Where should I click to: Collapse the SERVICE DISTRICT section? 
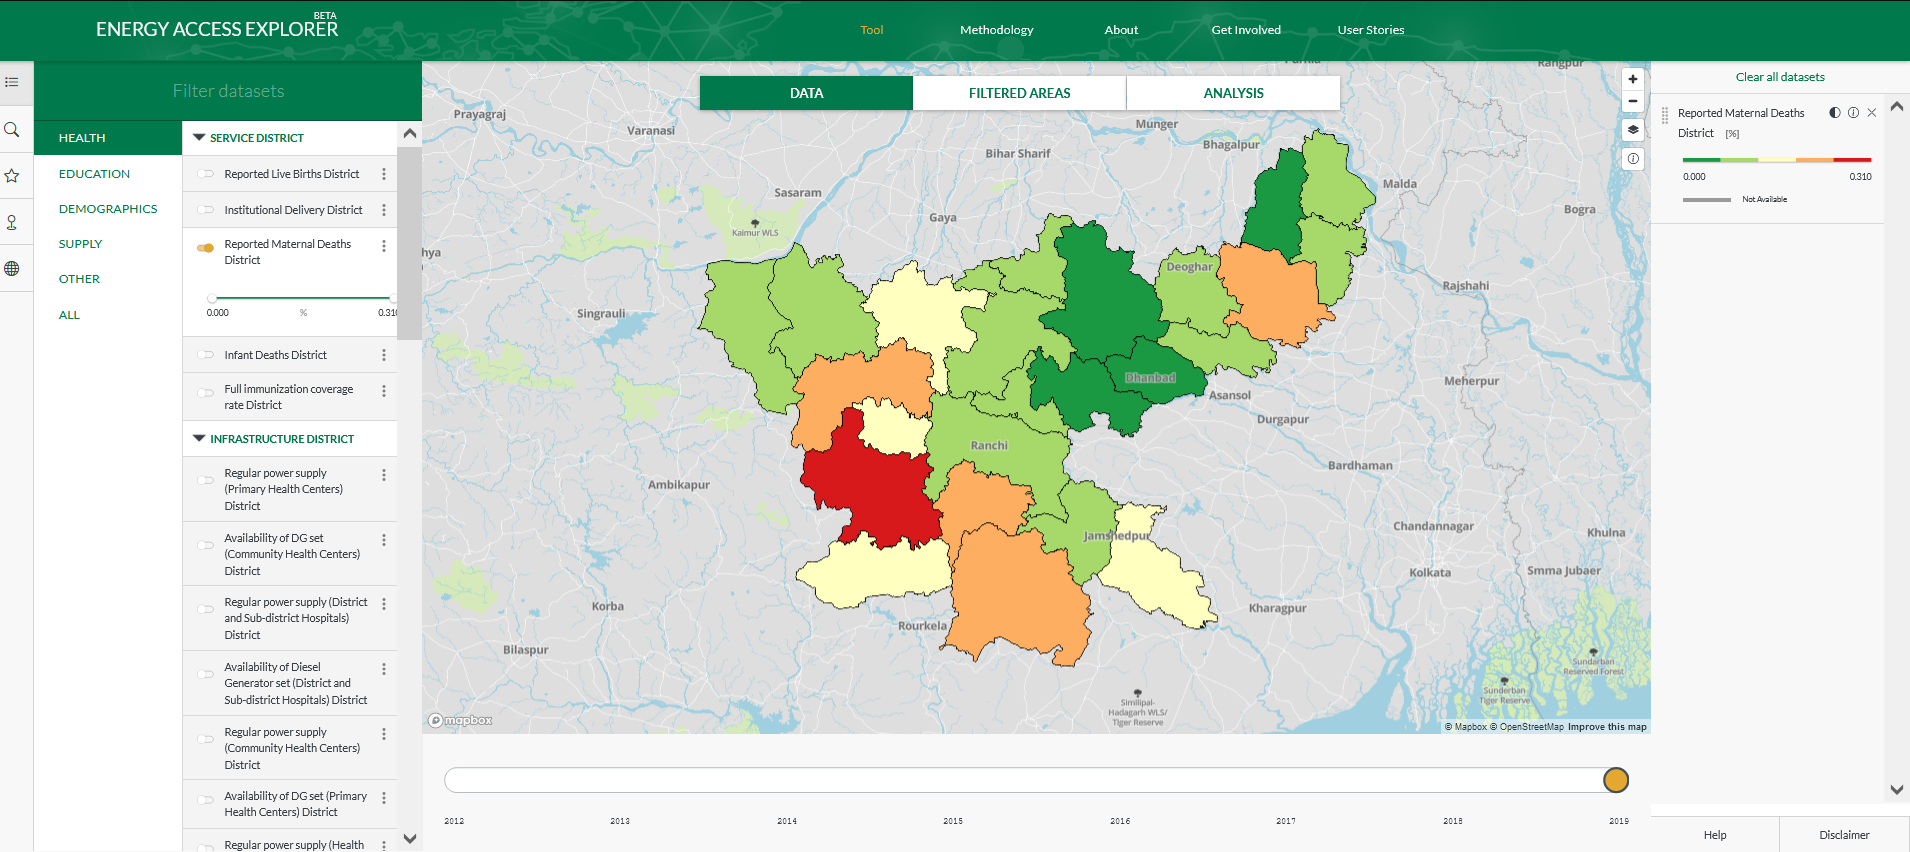click(199, 138)
